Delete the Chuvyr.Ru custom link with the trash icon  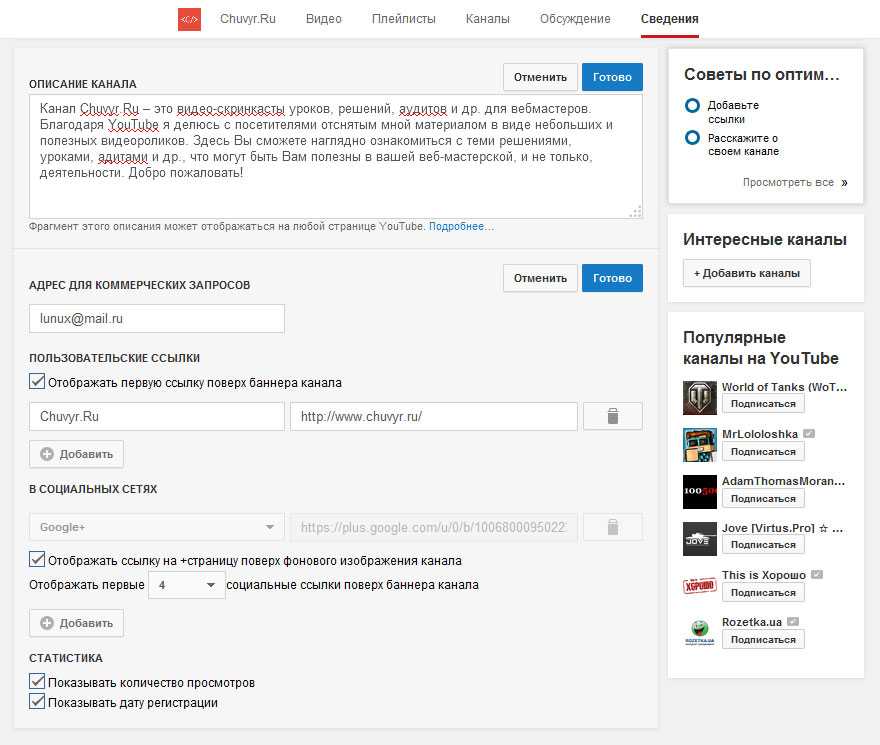click(x=612, y=416)
